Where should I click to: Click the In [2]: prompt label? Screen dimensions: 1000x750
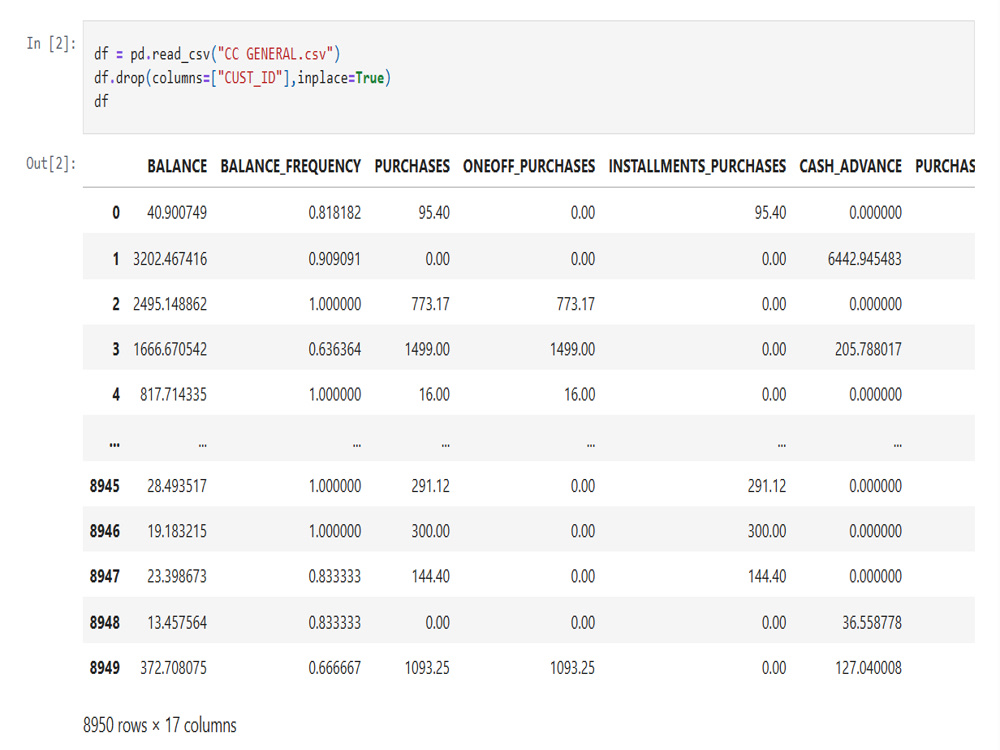point(51,43)
